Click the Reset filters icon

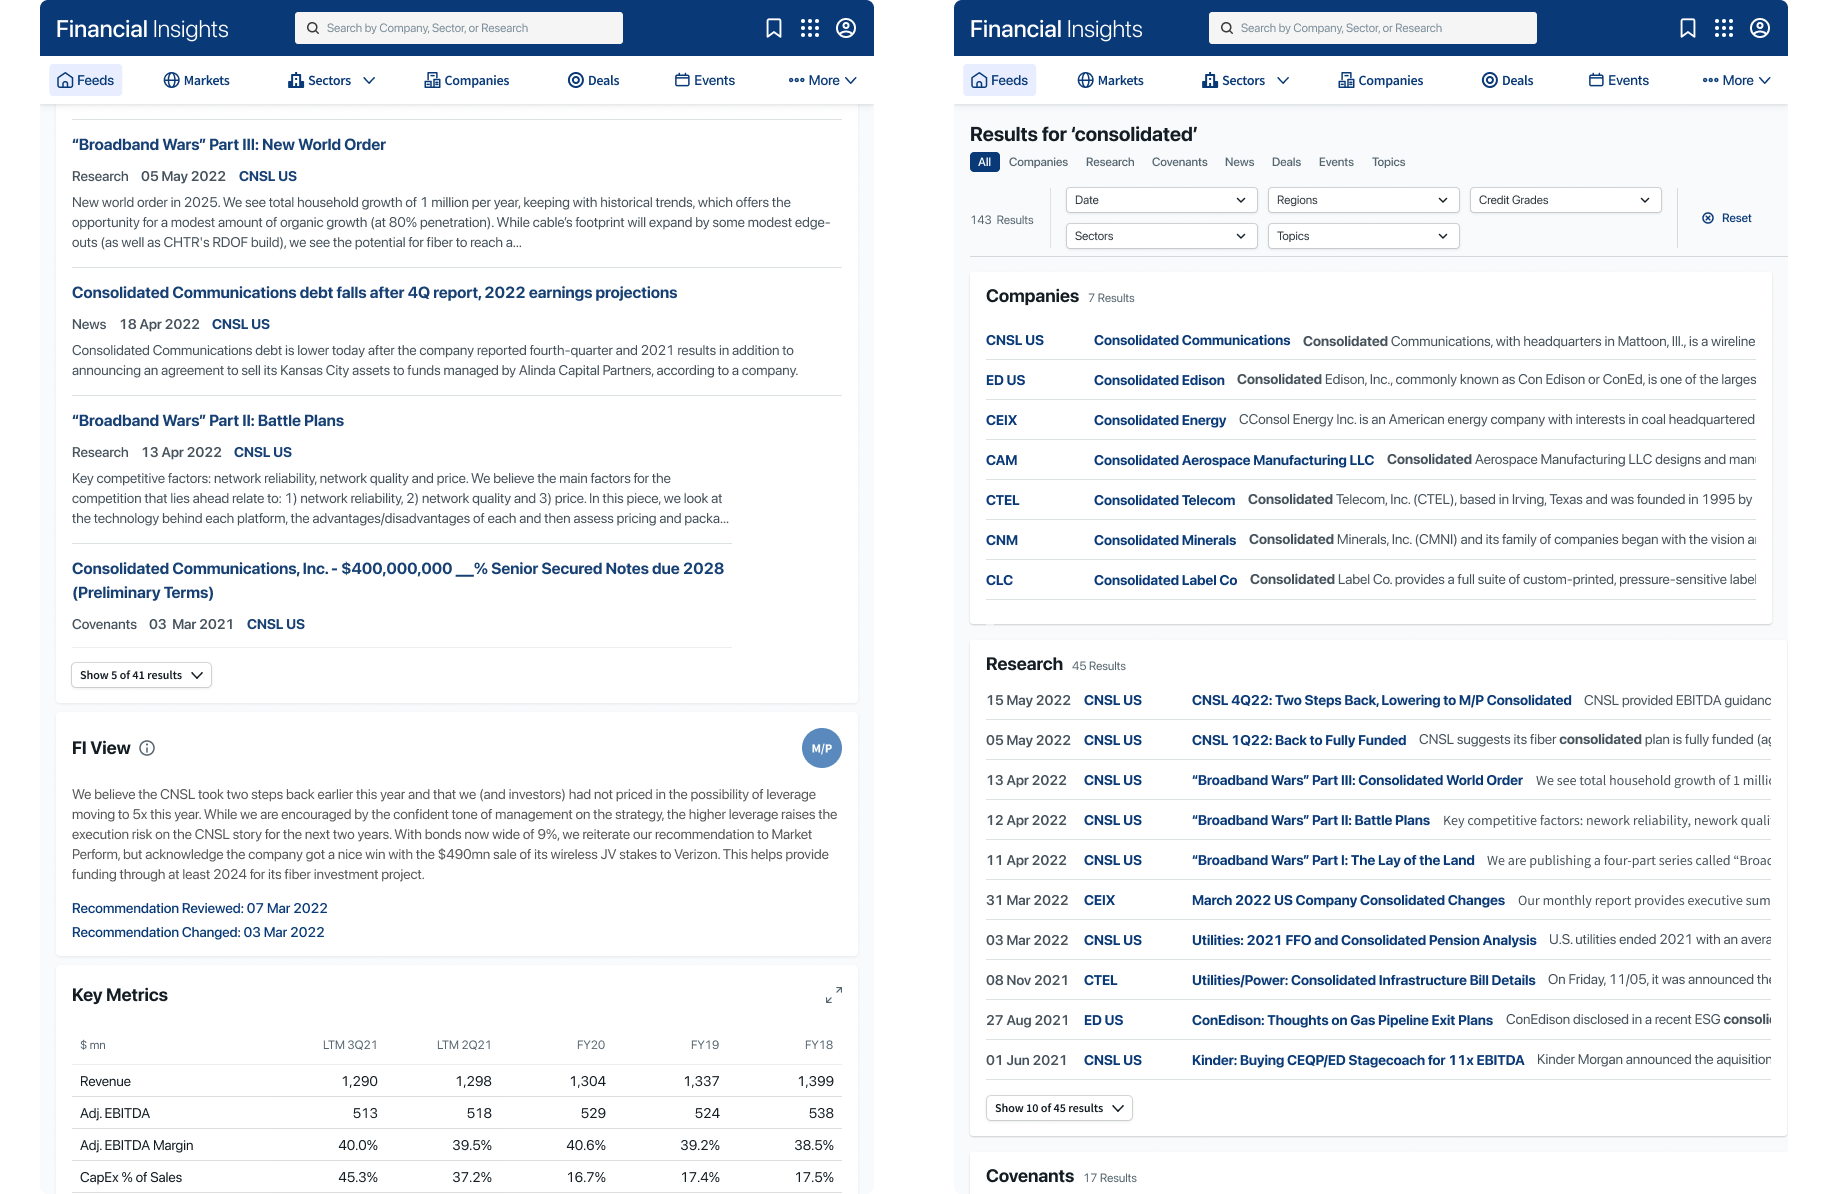(1708, 218)
